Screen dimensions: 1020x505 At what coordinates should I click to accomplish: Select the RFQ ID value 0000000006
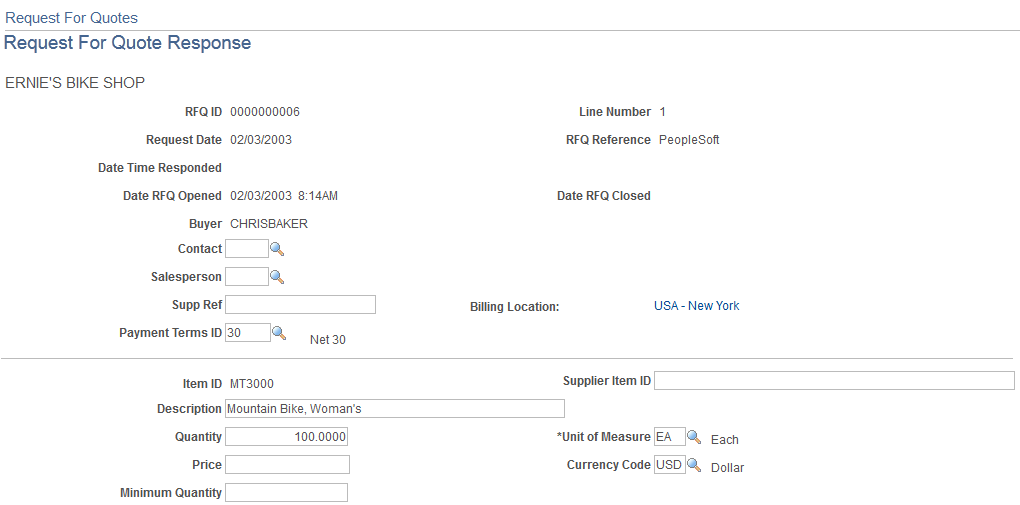coord(265,112)
